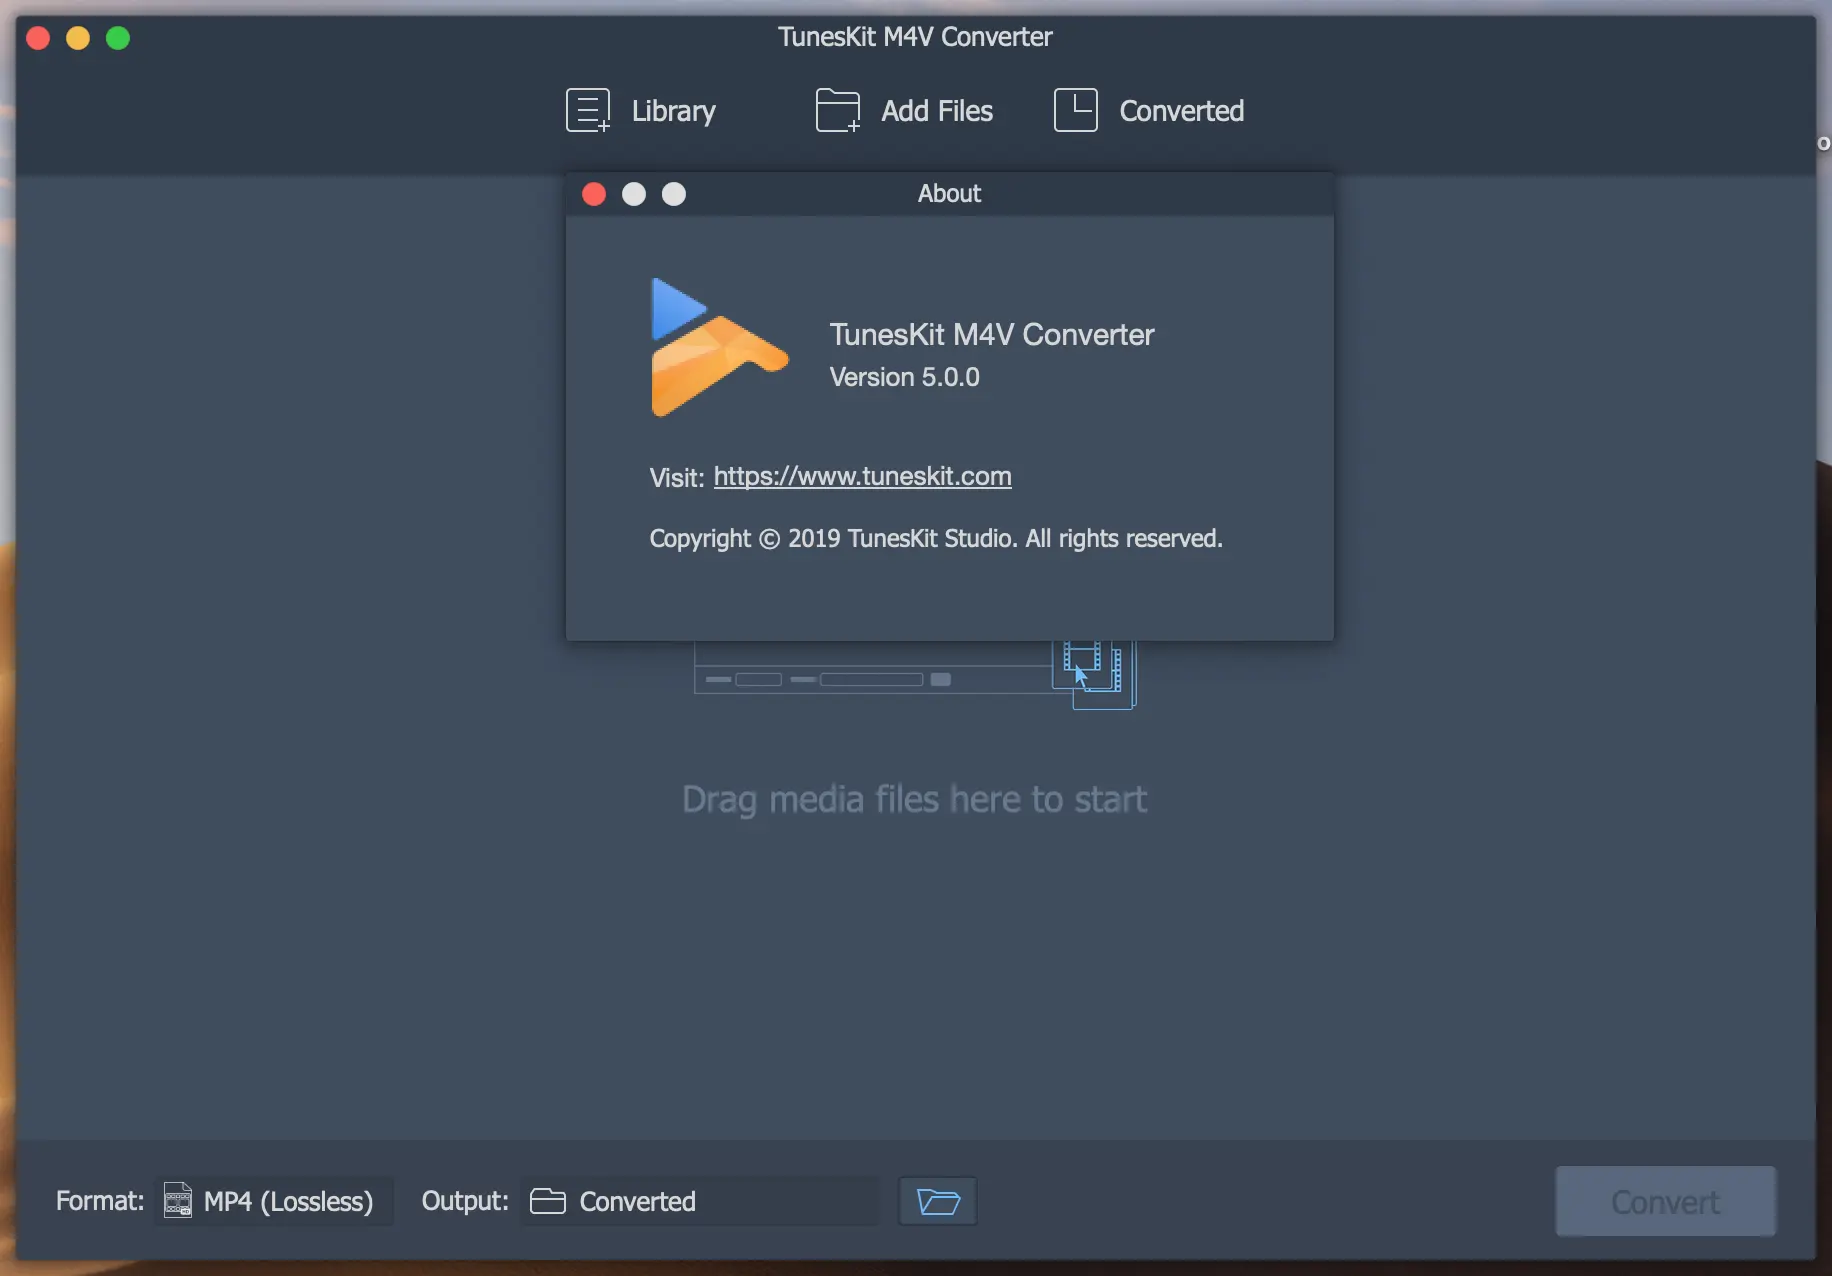The image size is (1832, 1276).
Task: Open output folder with blue folder button
Action: pos(938,1201)
